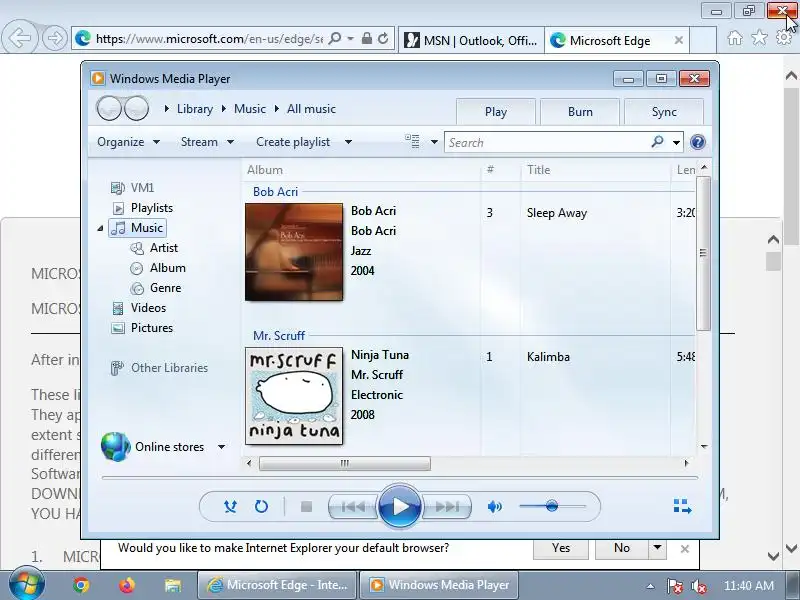Select the Kalimba track
This screenshot has height=600, width=800.
pos(548,357)
